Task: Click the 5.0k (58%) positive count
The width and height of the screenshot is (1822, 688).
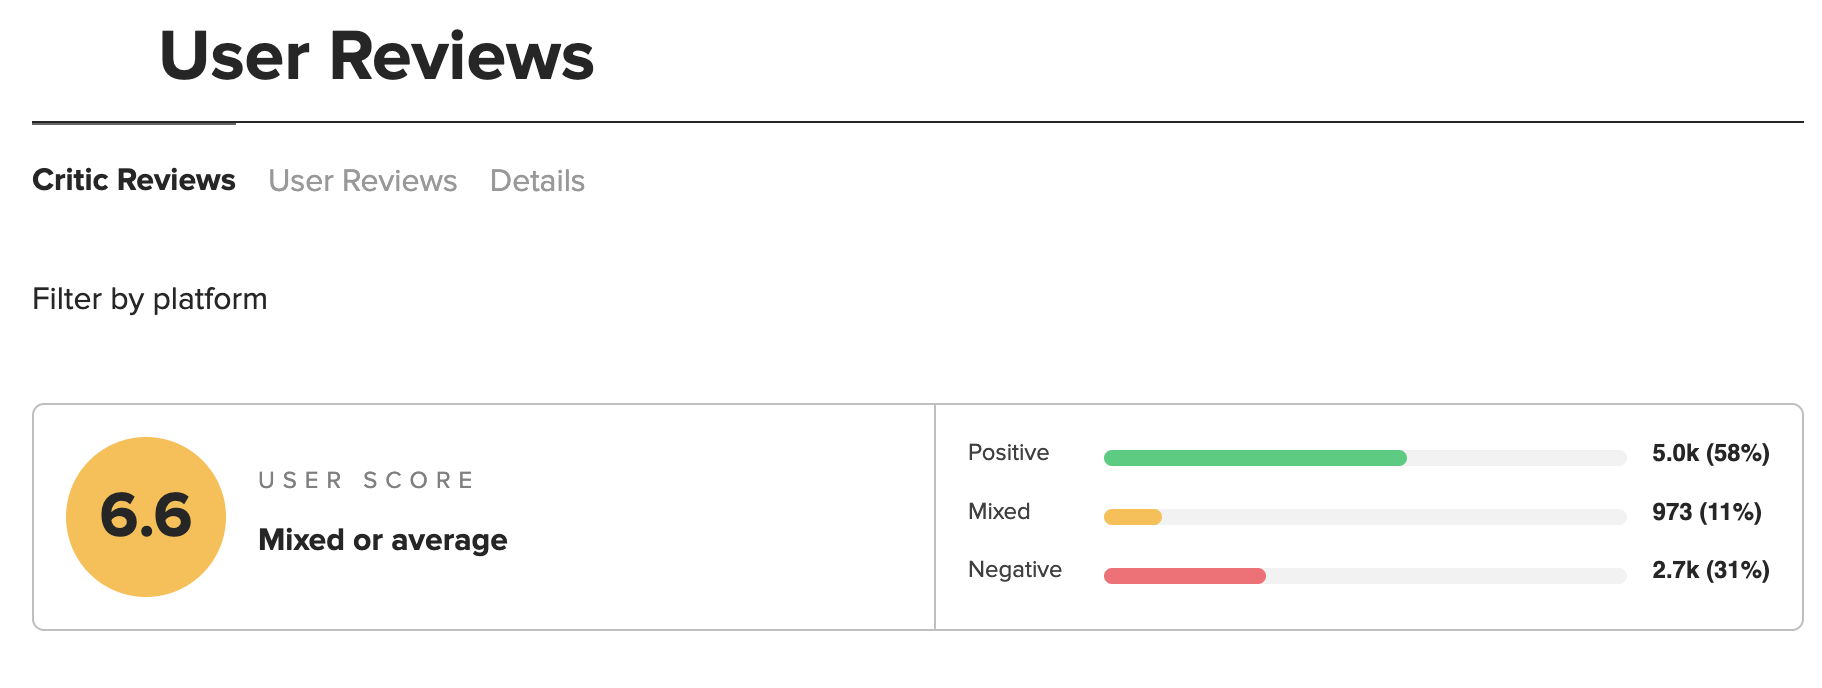Action: tap(1710, 453)
